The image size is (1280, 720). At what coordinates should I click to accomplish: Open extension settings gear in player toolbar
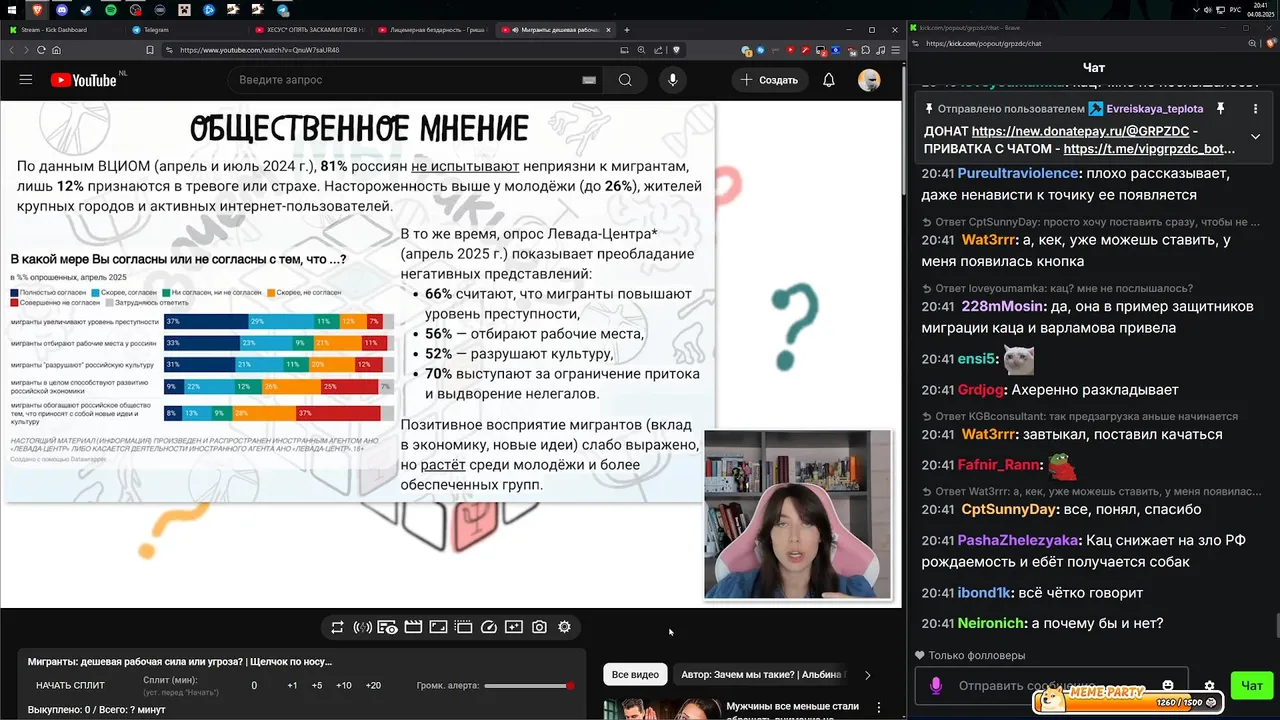[564, 627]
